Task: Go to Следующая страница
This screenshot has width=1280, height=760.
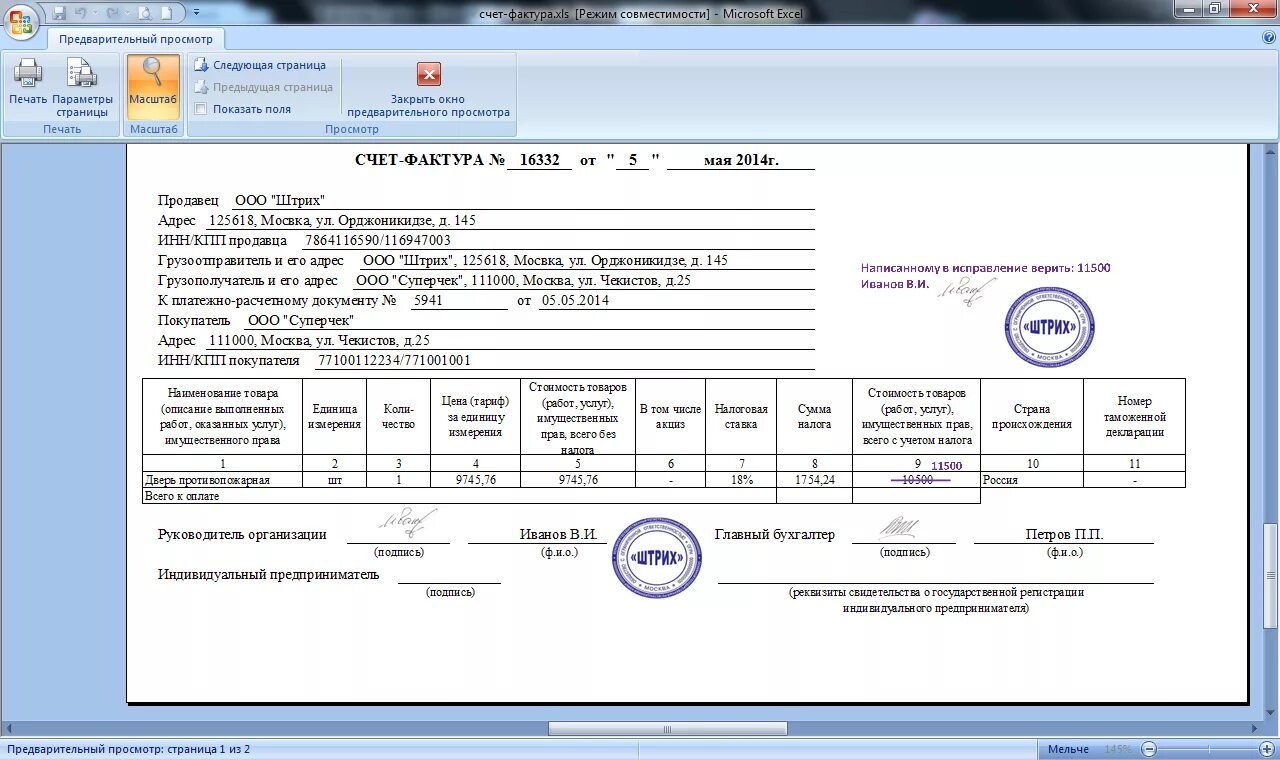Action: point(259,65)
